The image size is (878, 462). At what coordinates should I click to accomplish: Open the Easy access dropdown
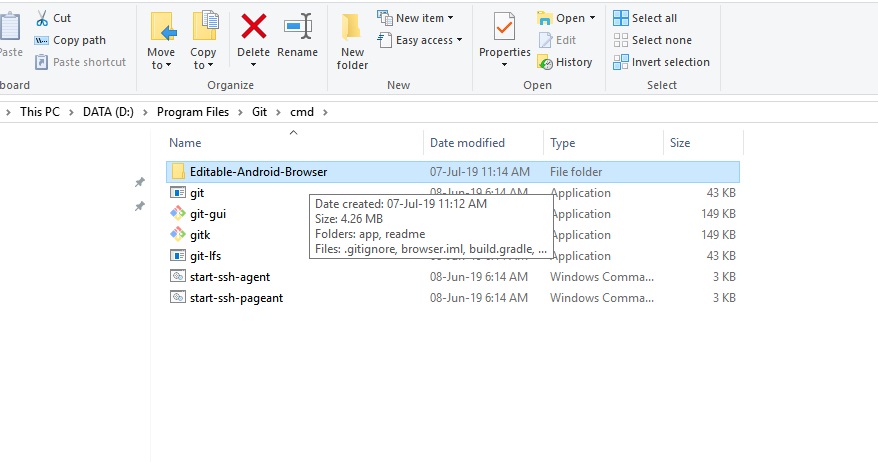pyautogui.click(x=420, y=40)
